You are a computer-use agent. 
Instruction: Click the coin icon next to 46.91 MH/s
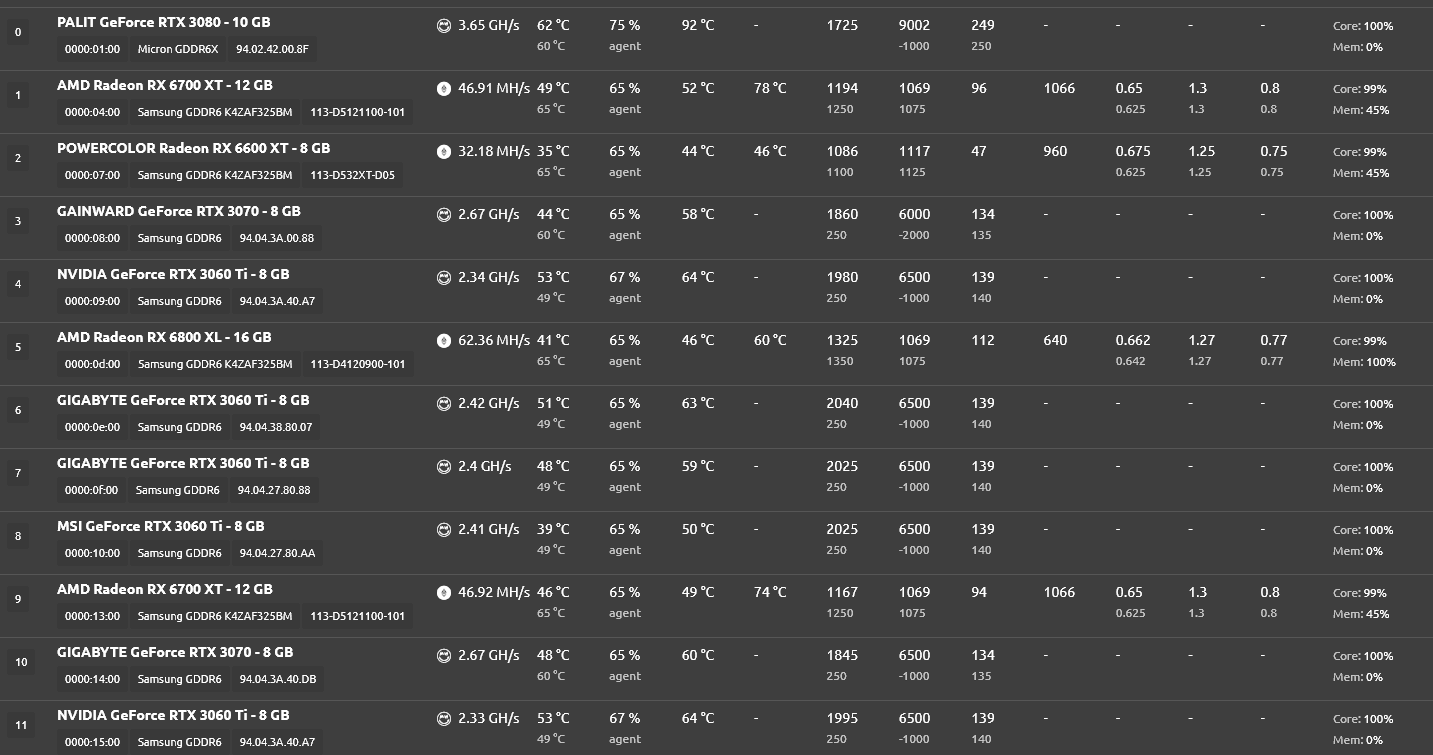tap(444, 89)
